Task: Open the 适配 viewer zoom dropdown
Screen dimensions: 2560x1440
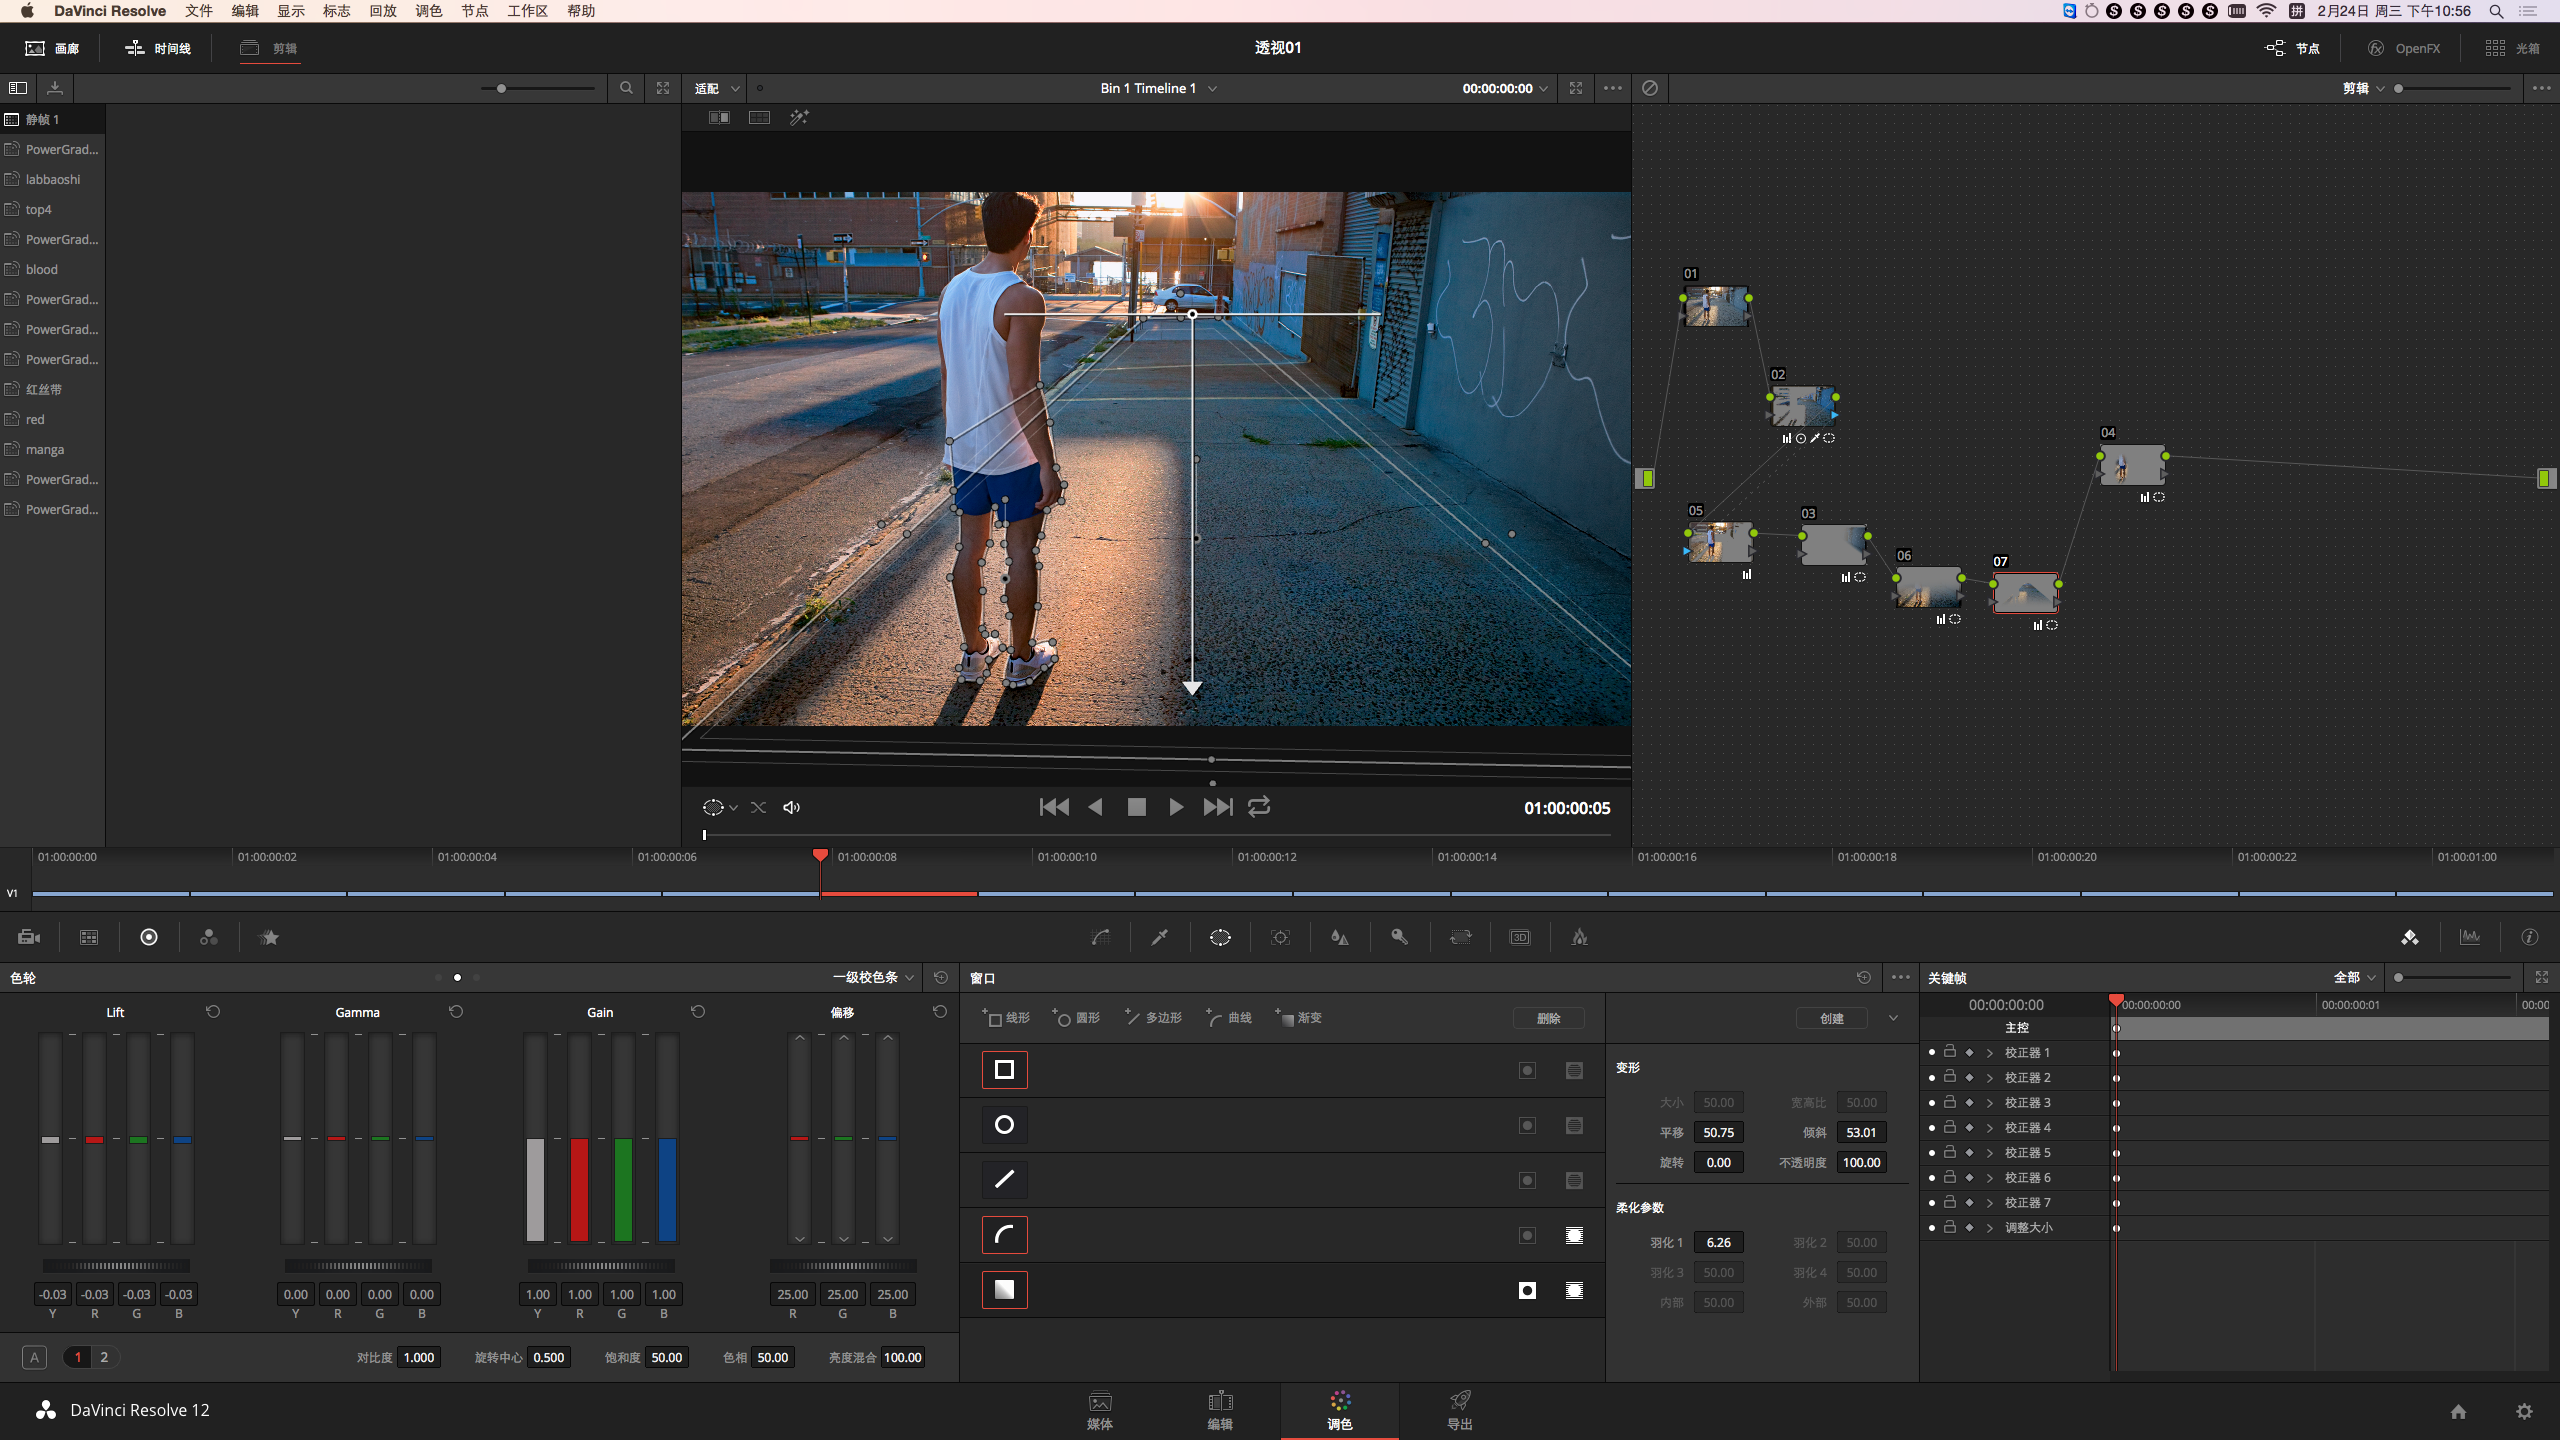Action: (716, 88)
